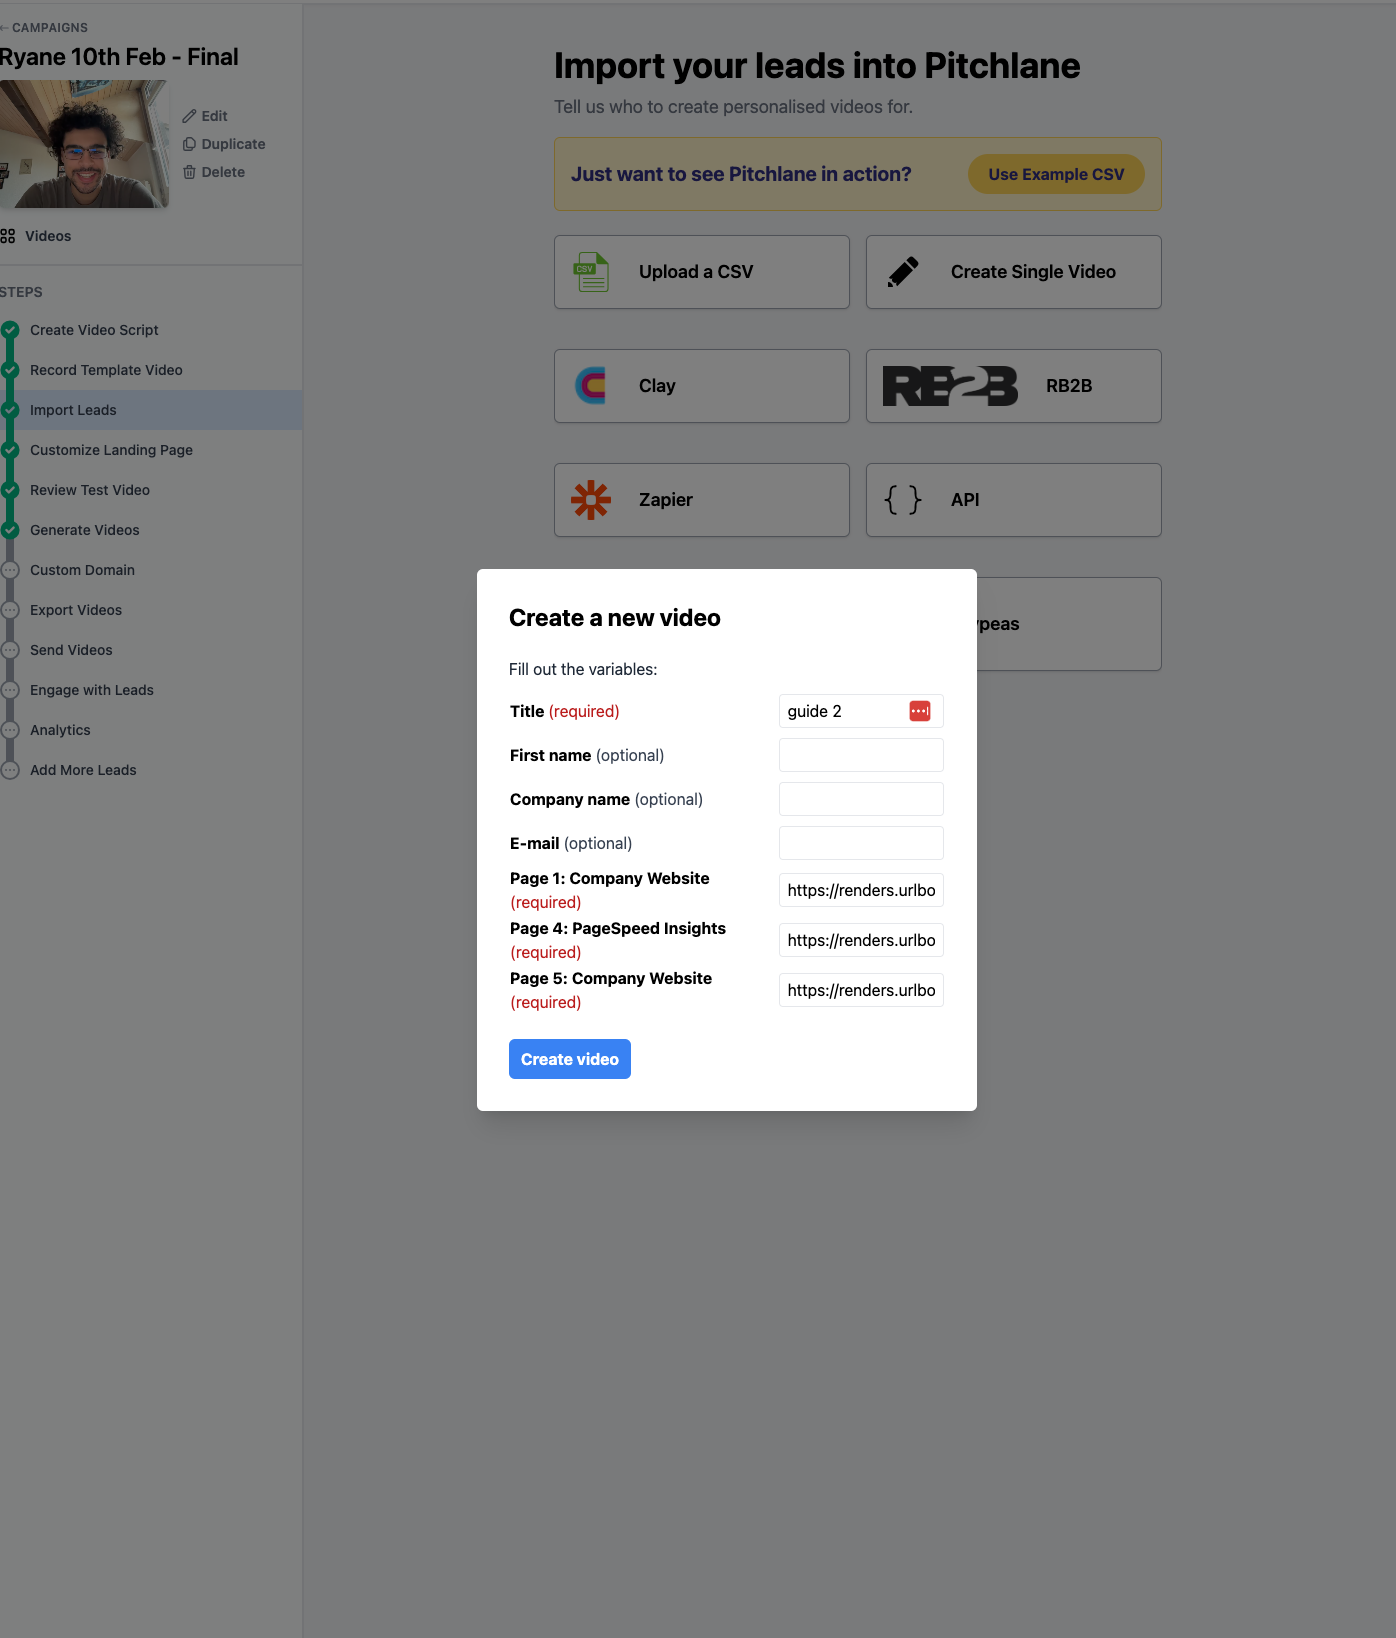Viewport: 1396px width, 1638px height.
Task: Click the green check beside Review Test Video
Action: [10, 490]
